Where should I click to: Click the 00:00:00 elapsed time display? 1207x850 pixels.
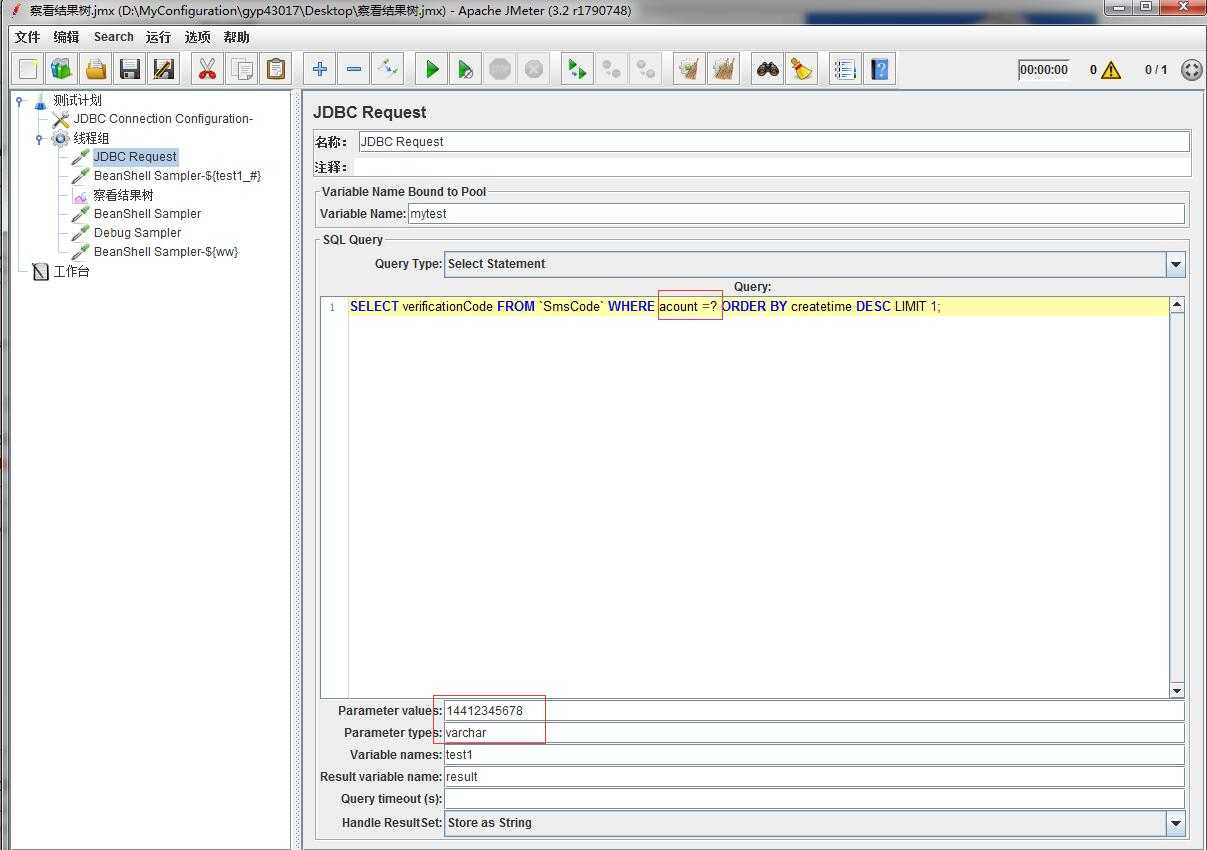(x=1043, y=70)
